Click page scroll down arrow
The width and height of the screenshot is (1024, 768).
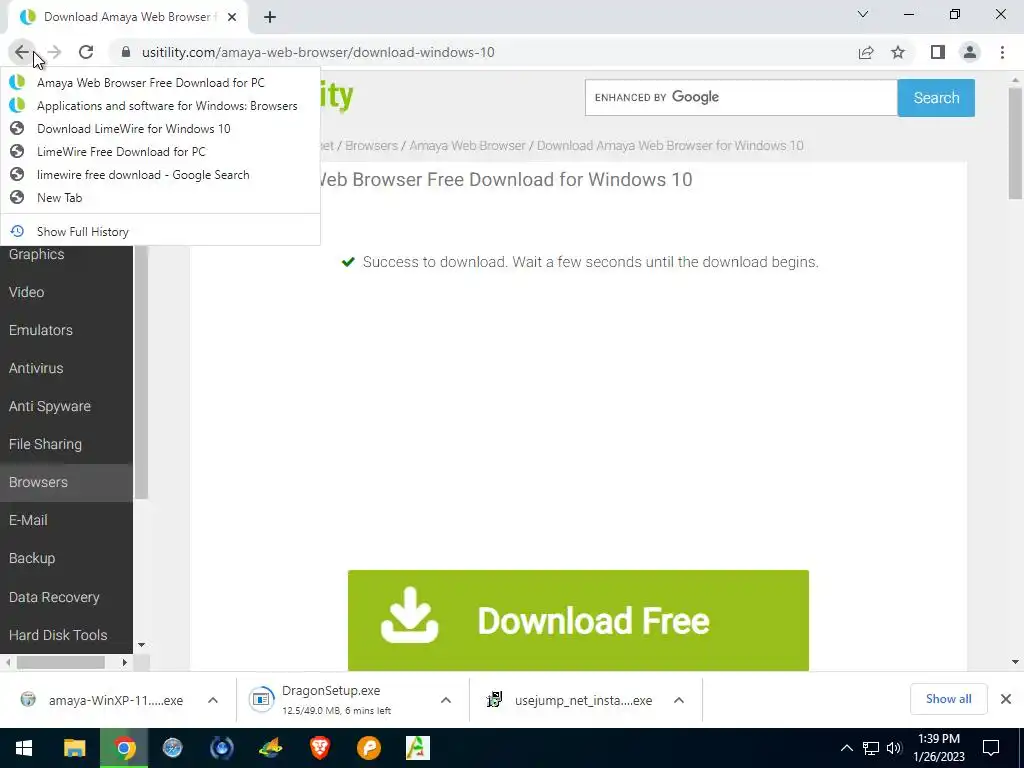(1015, 662)
